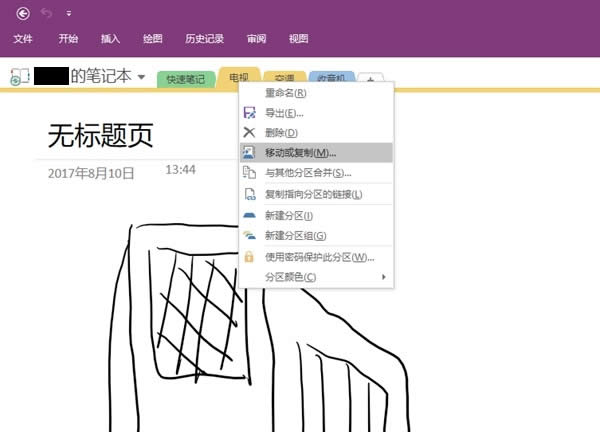Click the 新建分区 section icon
Image resolution: width=600 pixels, height=432 pixels.
click(x=250, y=215)
